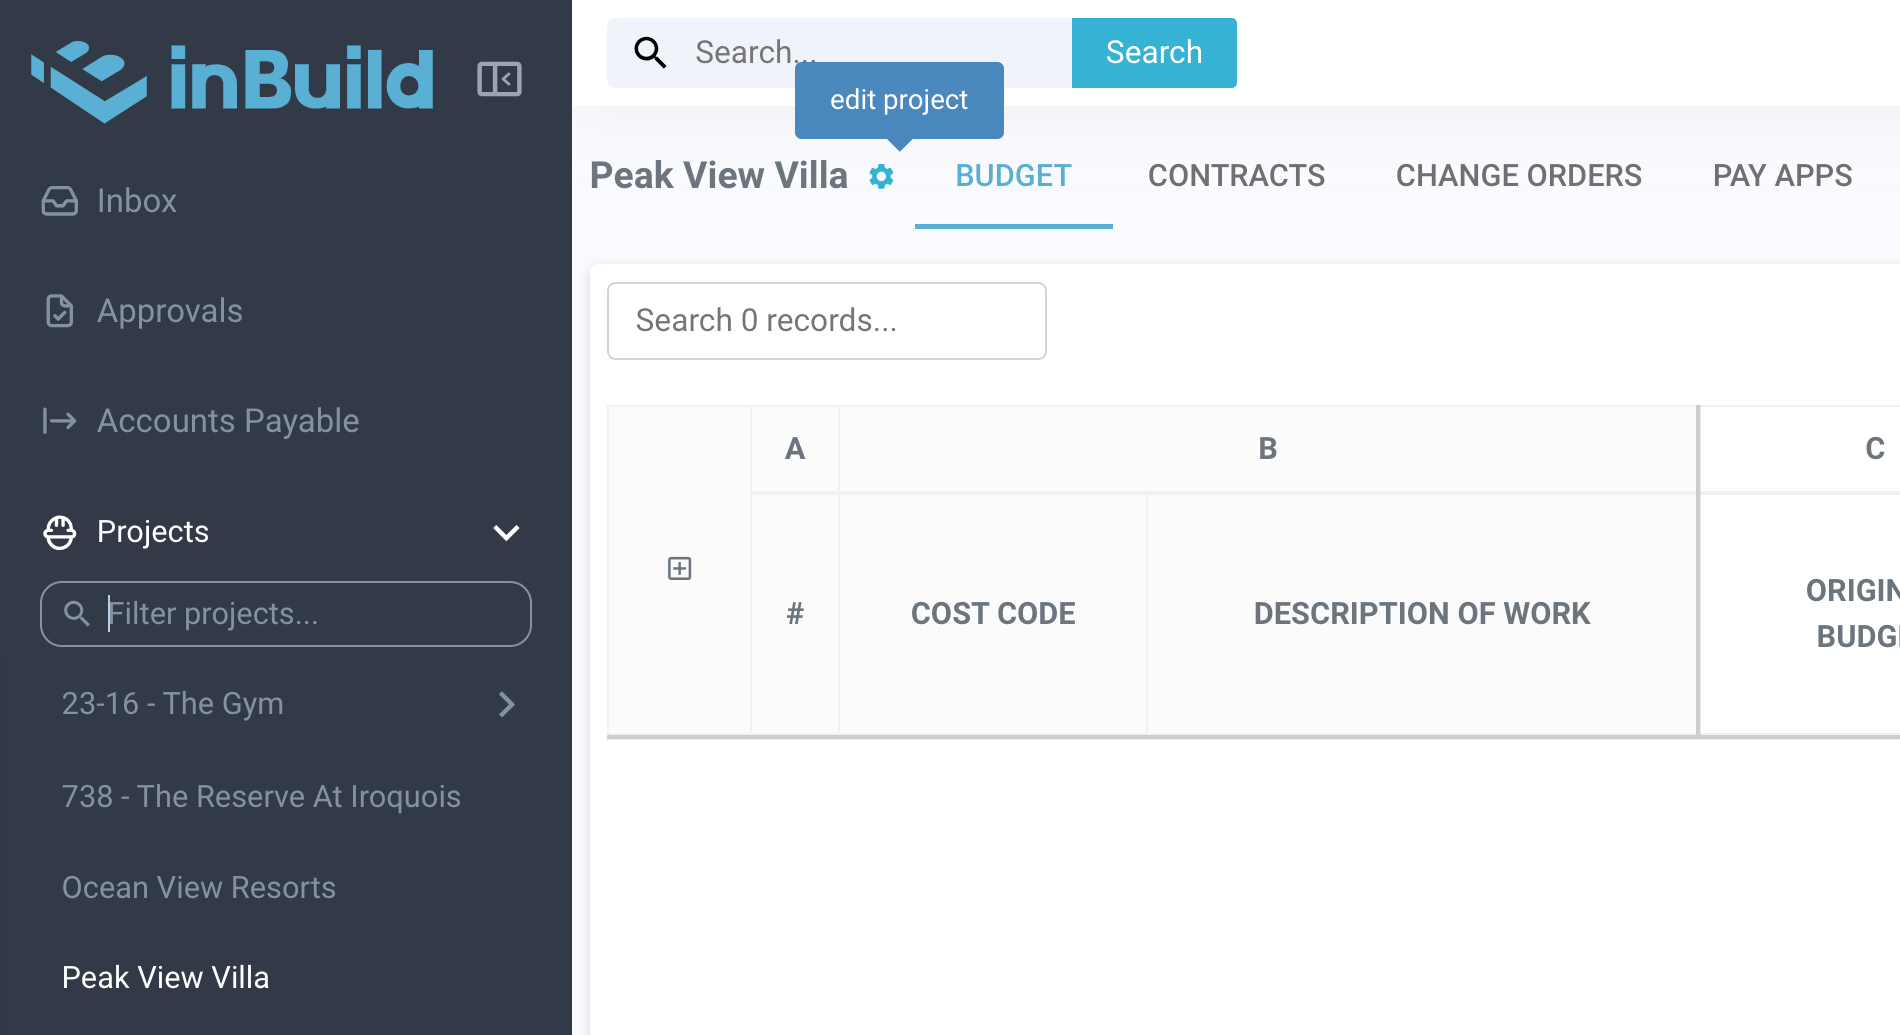Open the 738 - The Reserve At Iroquois project
Viewport: 1900px width, 1035px height.
[261, 797]
